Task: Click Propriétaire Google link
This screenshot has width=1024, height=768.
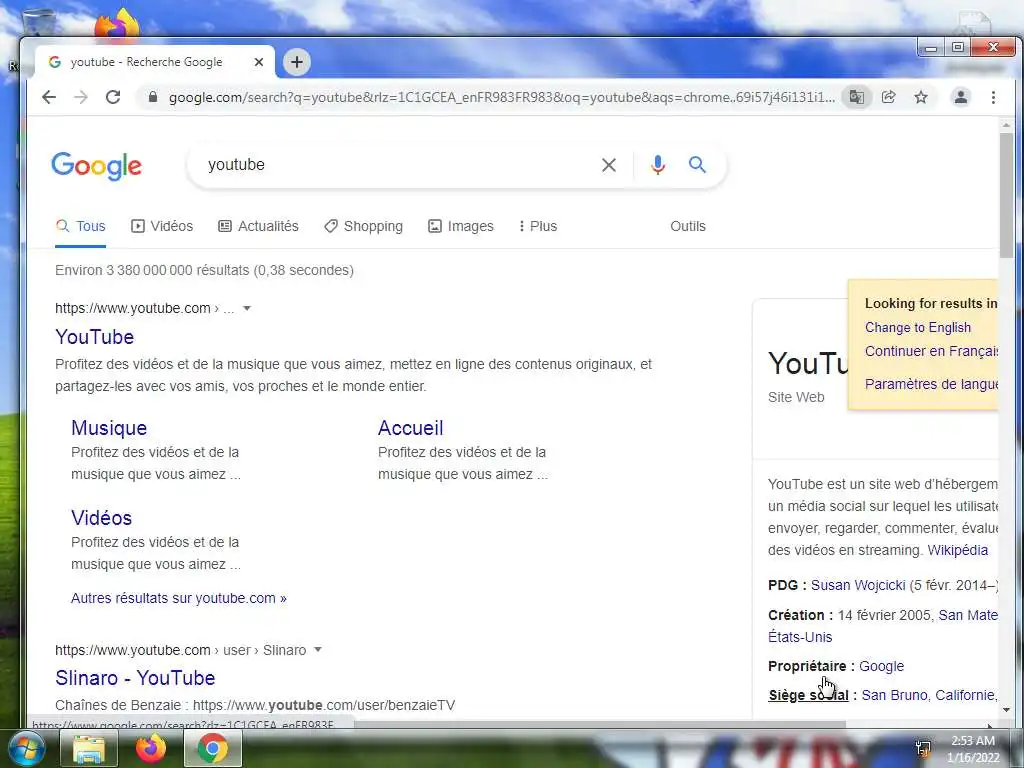Action: [882, 666]
